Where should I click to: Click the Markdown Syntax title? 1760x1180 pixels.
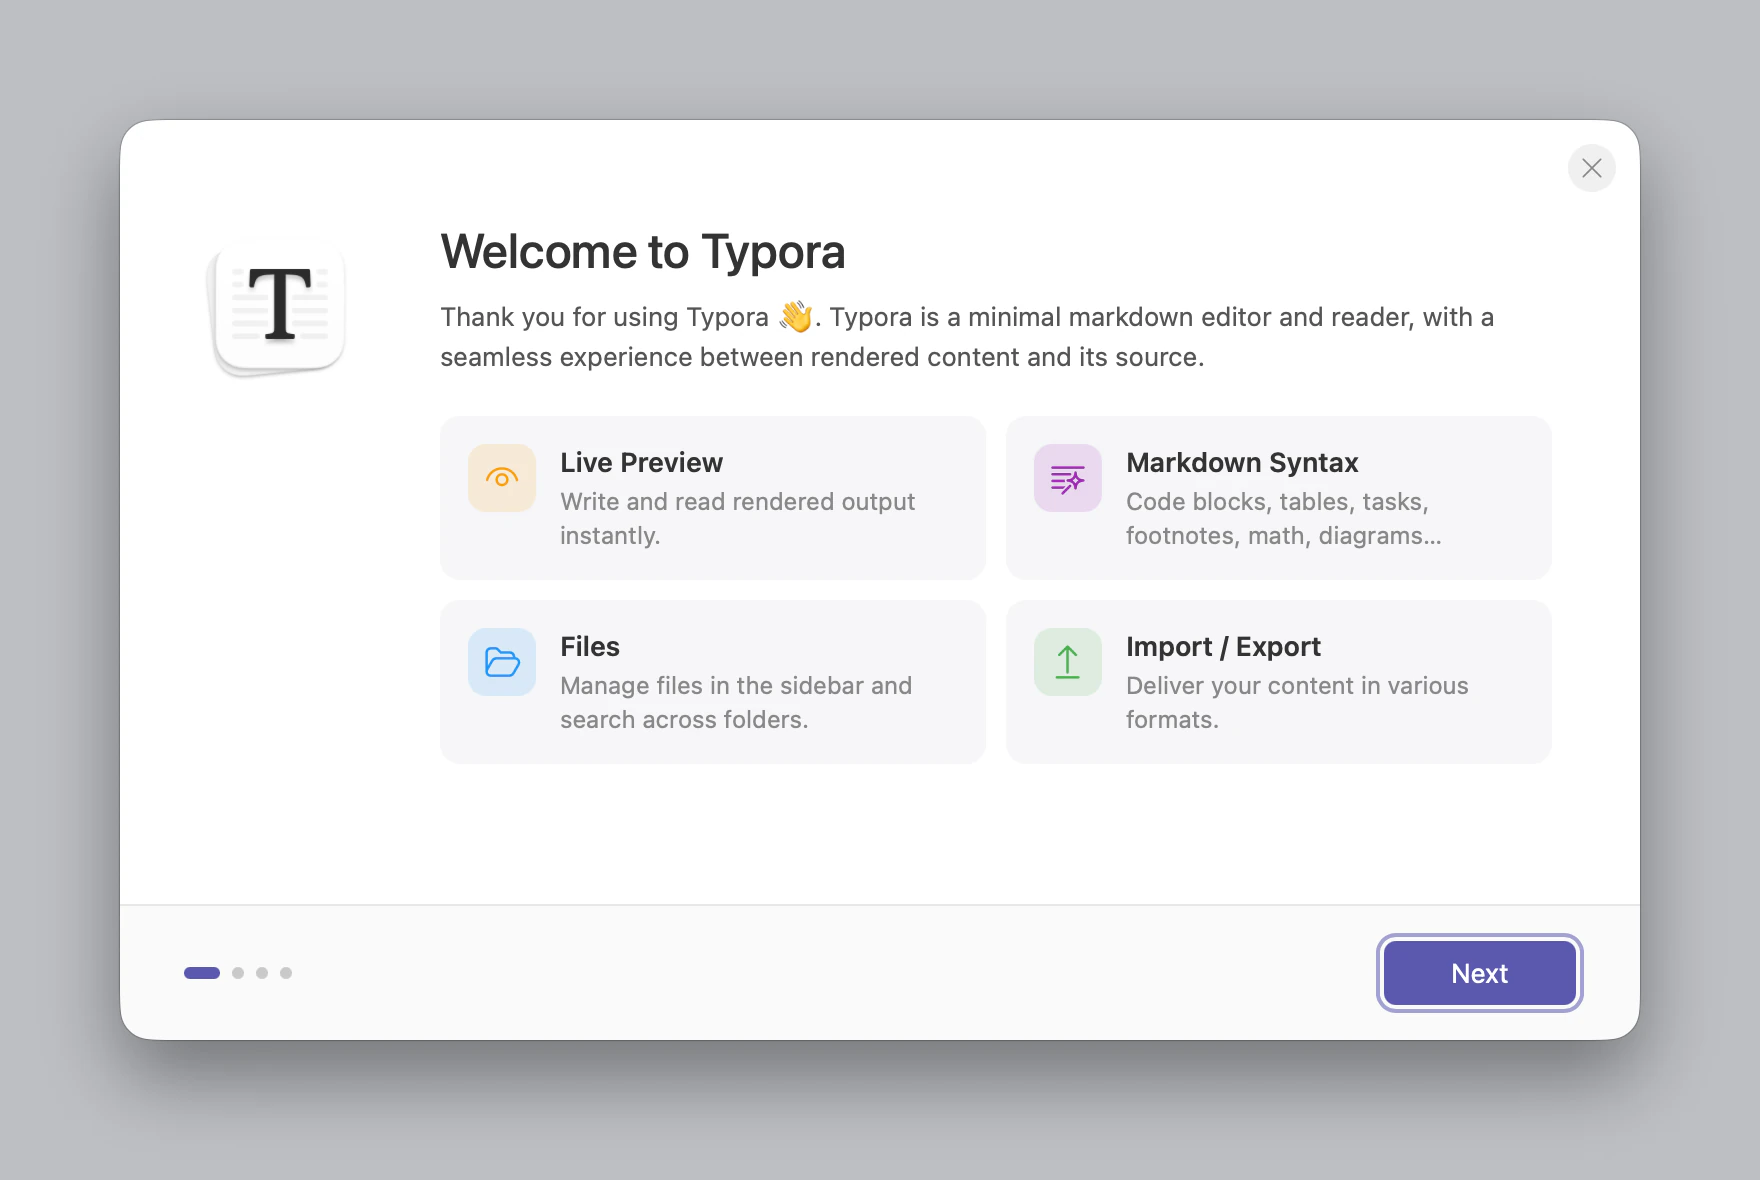[x=1242, y=463]
